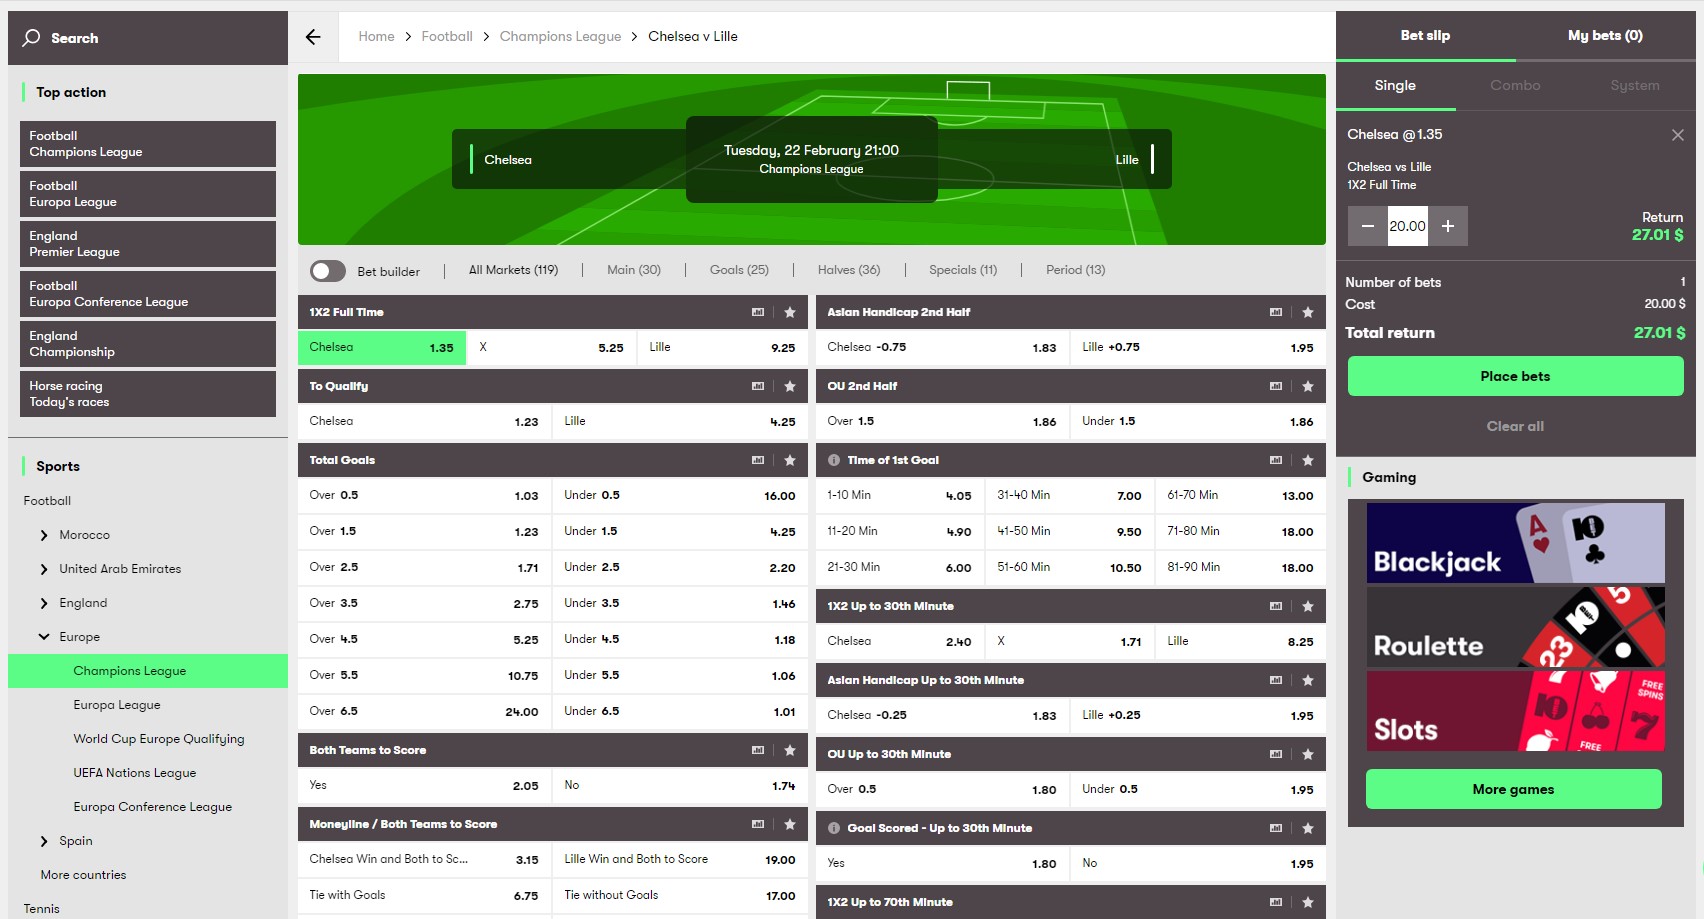1704x919 pixels.
Task: Expand Spain leagues in sidebar
Action: point(44,841)
